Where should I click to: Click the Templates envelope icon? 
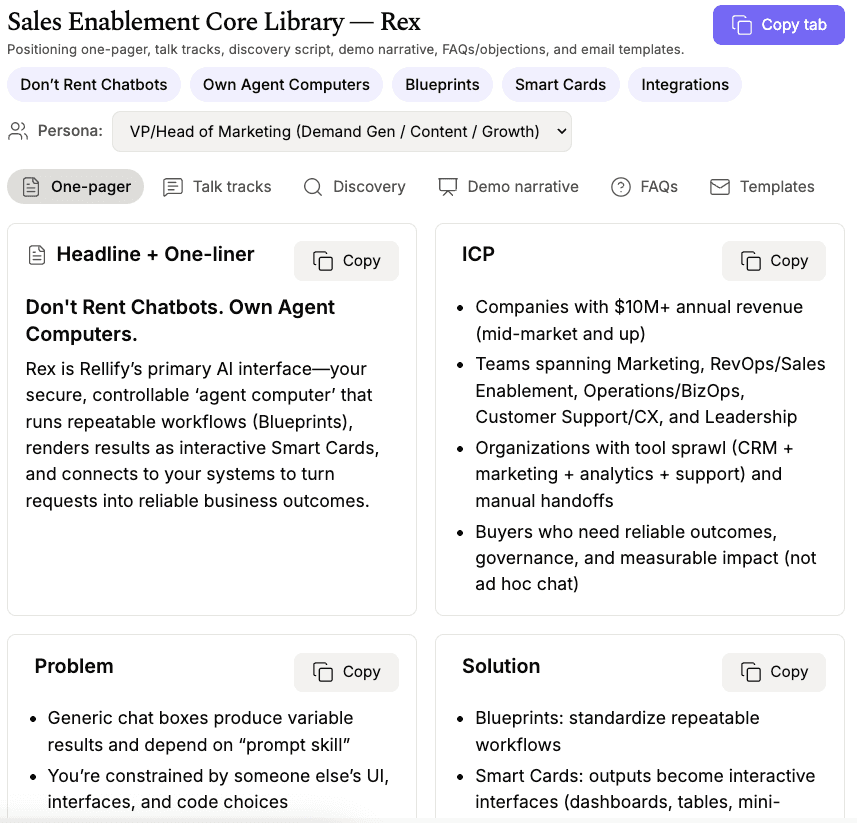click(x=720, y=187)
